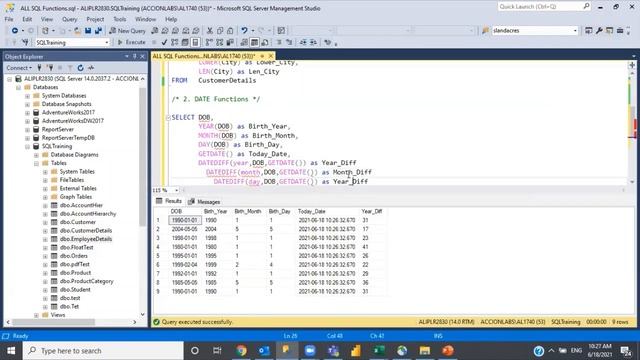Increase indent icon in SQL toolbar
This screenshot has height=360, width=640.
(313, 42)
